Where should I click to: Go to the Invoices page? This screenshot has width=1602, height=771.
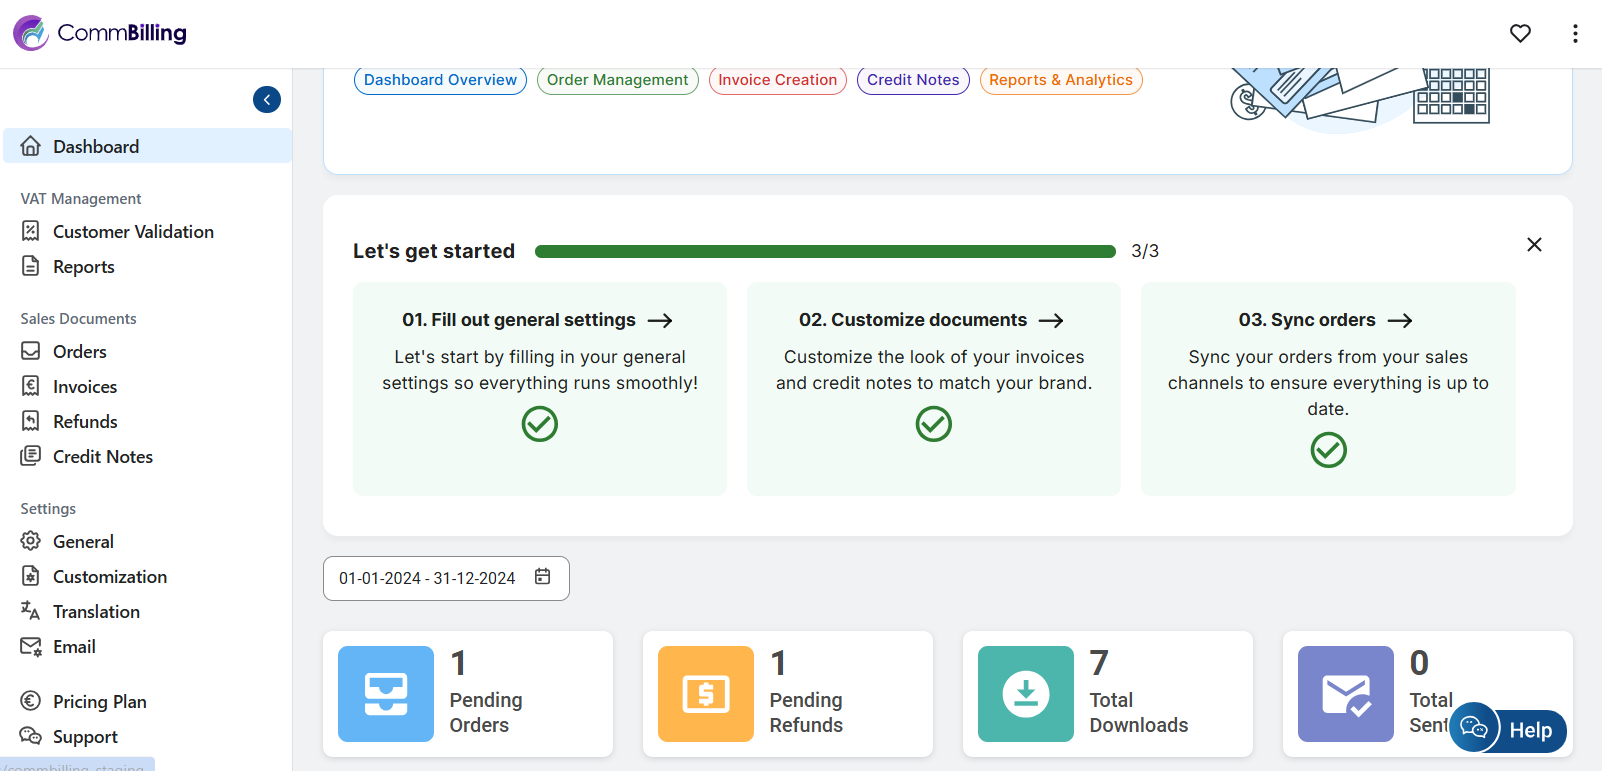84,387
